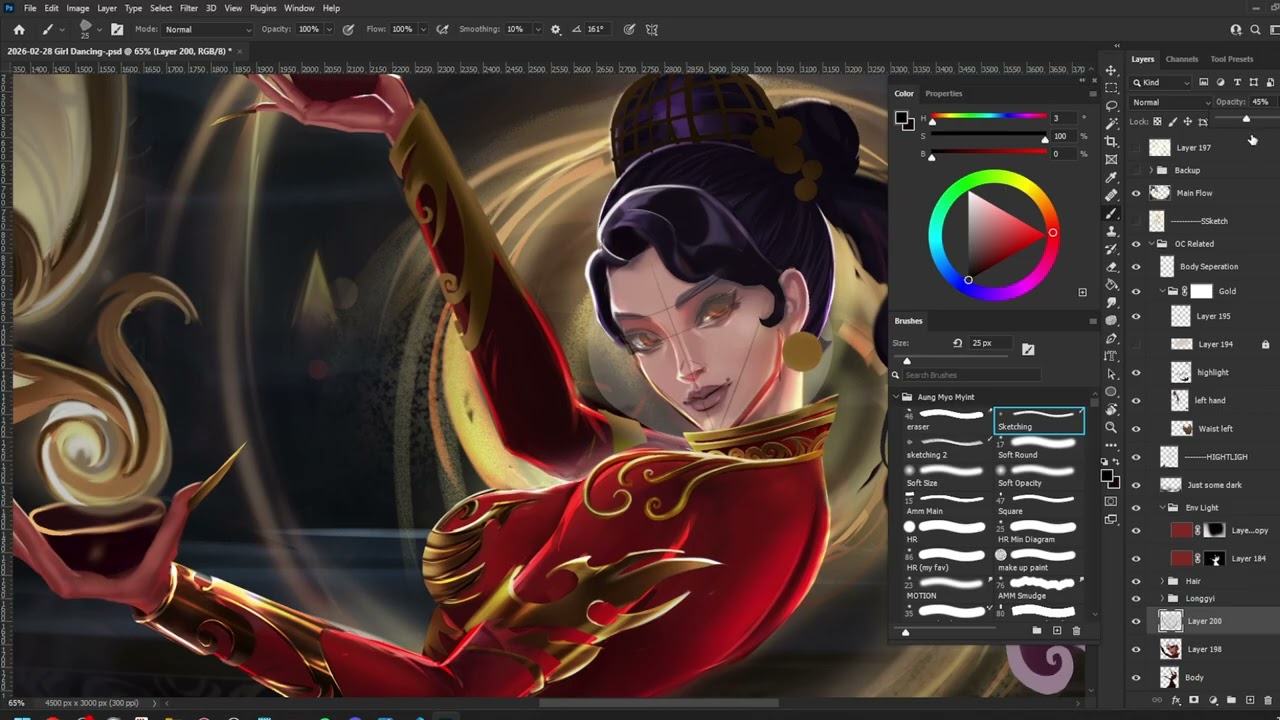
Task: Click the symmetry butterfly icon
Action: pos(652,29)
